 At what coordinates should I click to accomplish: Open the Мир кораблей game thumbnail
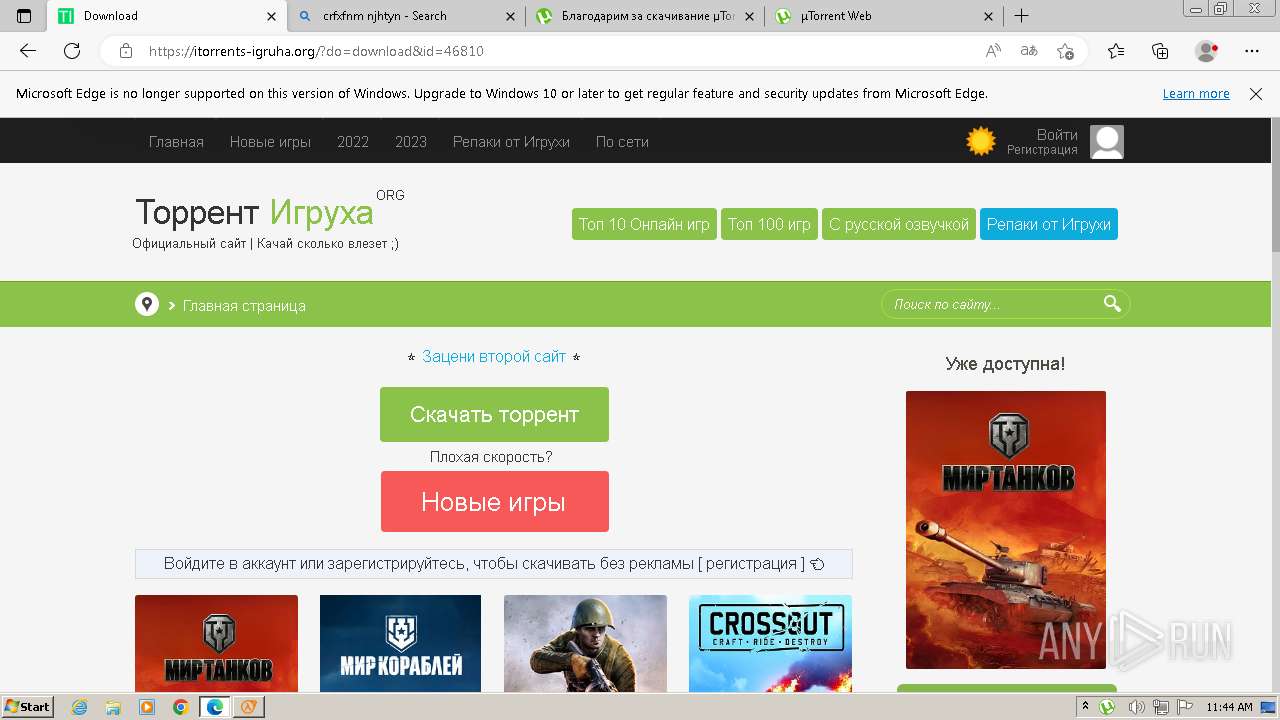tap(400, 643)
